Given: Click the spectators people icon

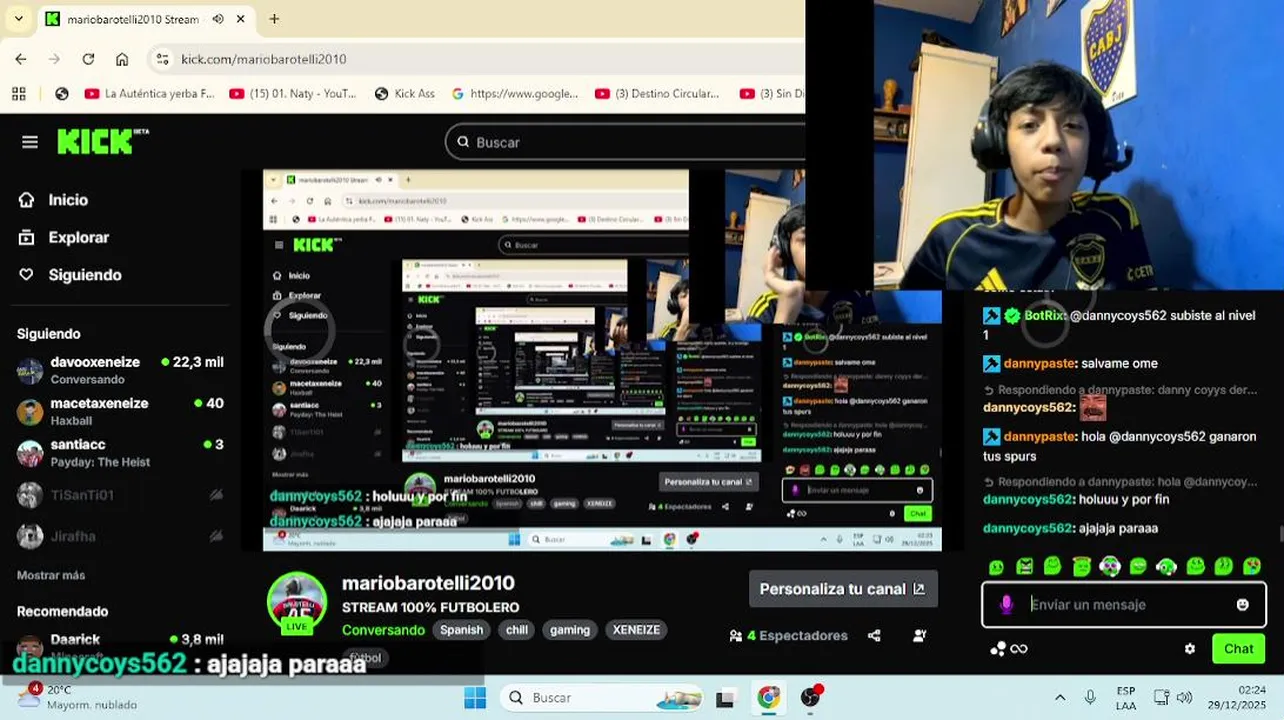Looking at the screenshot, I should (x=736, y=635).
